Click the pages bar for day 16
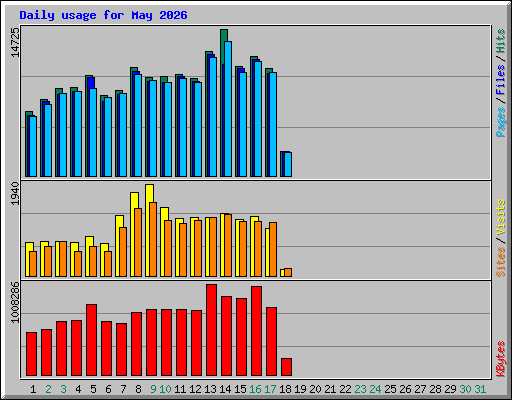This screenshot has width=512, height=400. click(x=258, y=119)
